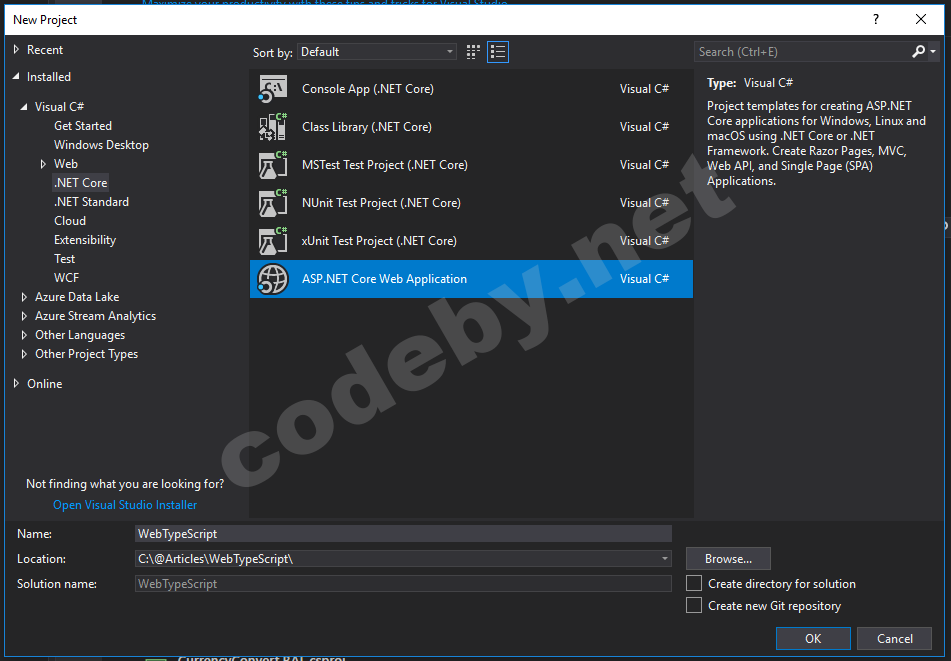Expand the Azure Data Lake node
Viewport: 951px width, 661px height.
point(24,297)
